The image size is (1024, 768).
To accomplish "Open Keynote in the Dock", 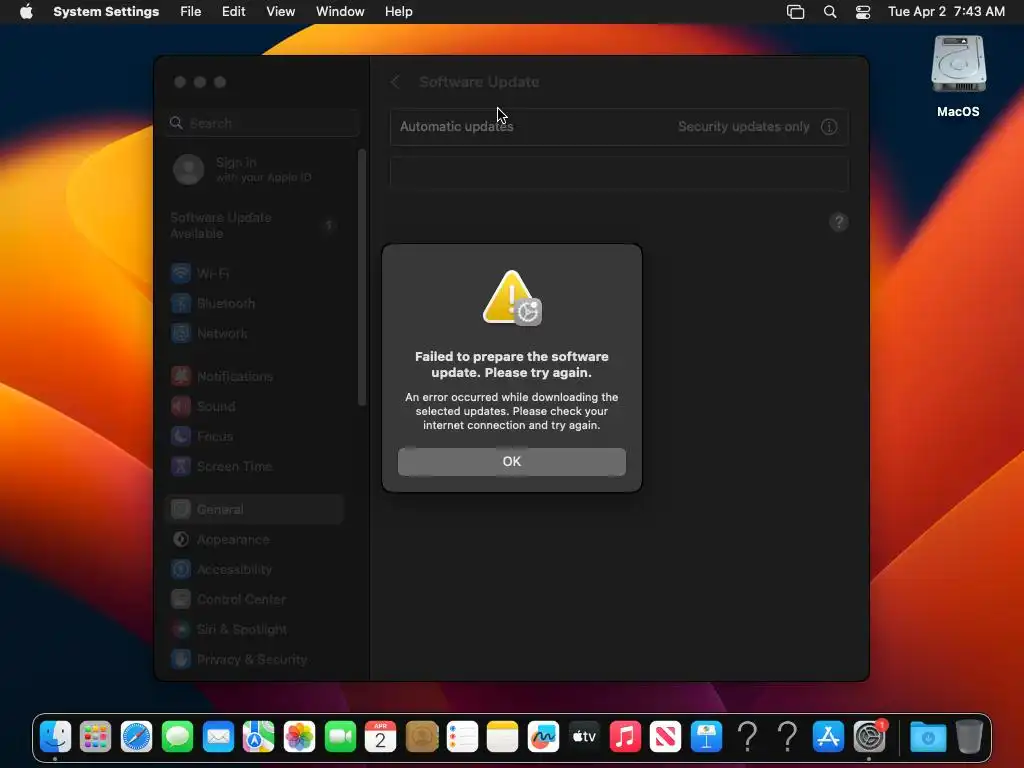I will 707,737.
